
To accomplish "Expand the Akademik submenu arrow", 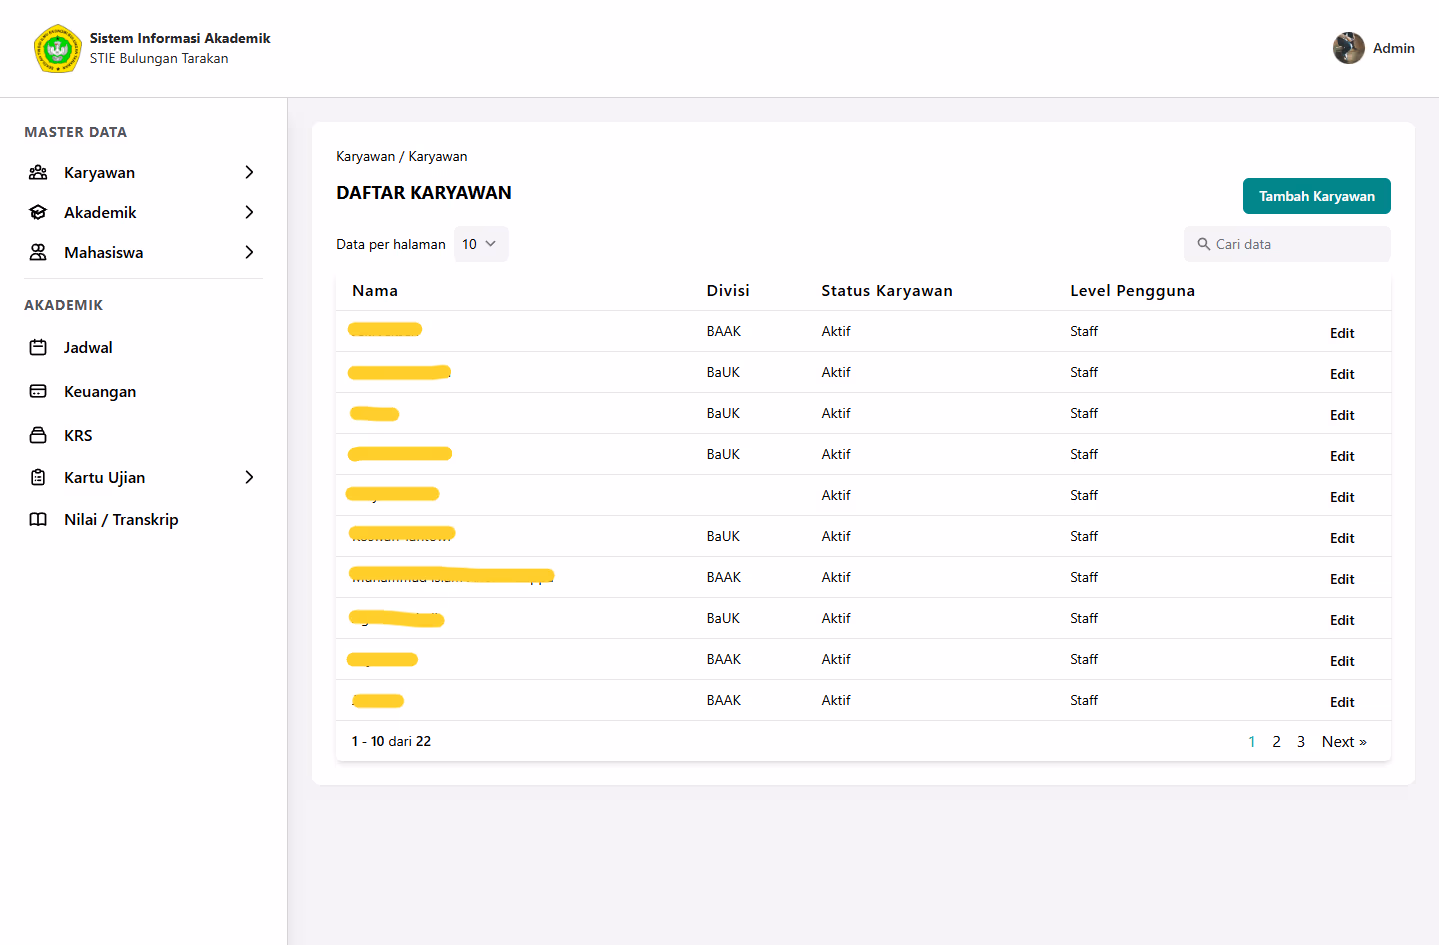I will [249, 213].
